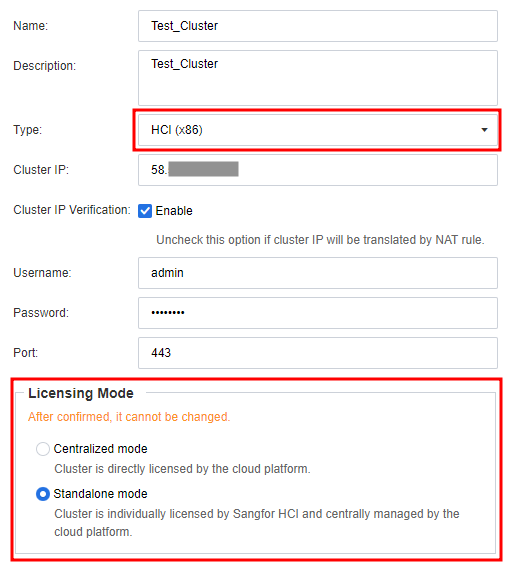The width and height of the screenshot is (519, 571).
Task: Click the NAT rule hint text
Action: tap(320, 240)
